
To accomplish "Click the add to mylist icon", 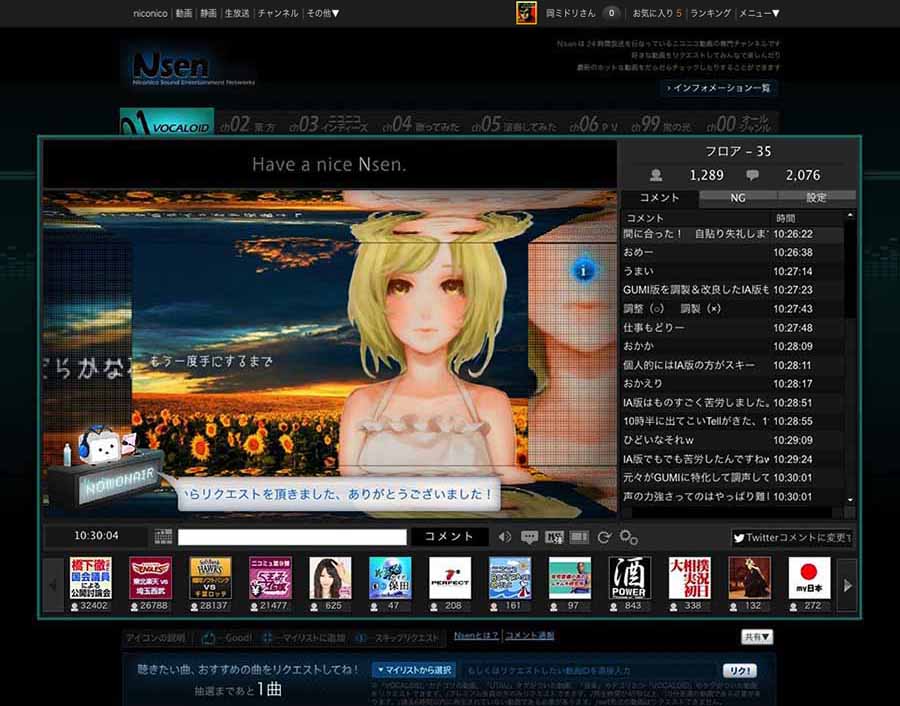I will click(x=267, y=638).
